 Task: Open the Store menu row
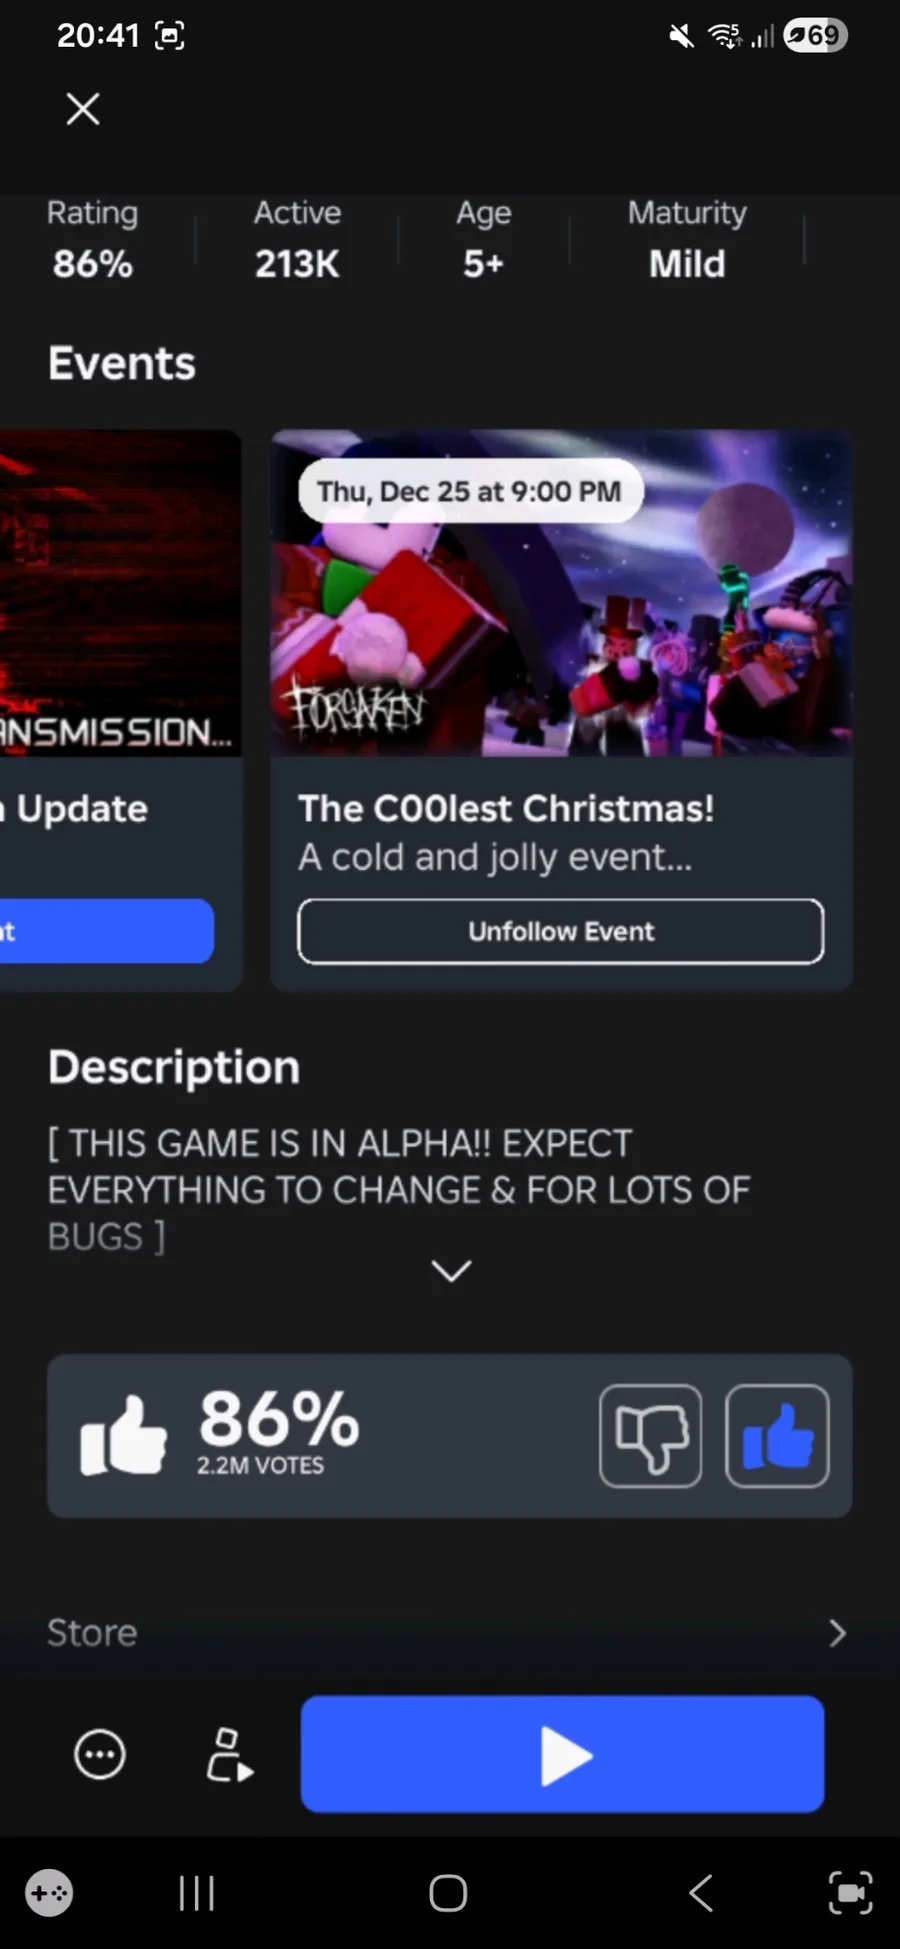[x=449, y=1633]
